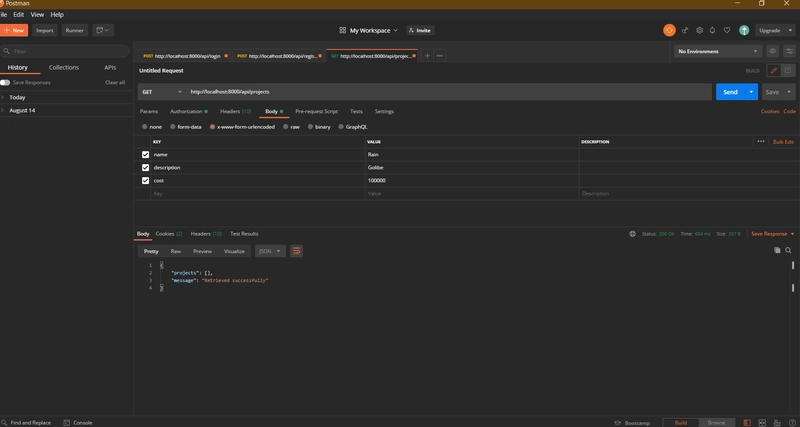The image size is (800, 427).
Task: Click the pencil edit icon near BUILD
Action: click(773, 70)
